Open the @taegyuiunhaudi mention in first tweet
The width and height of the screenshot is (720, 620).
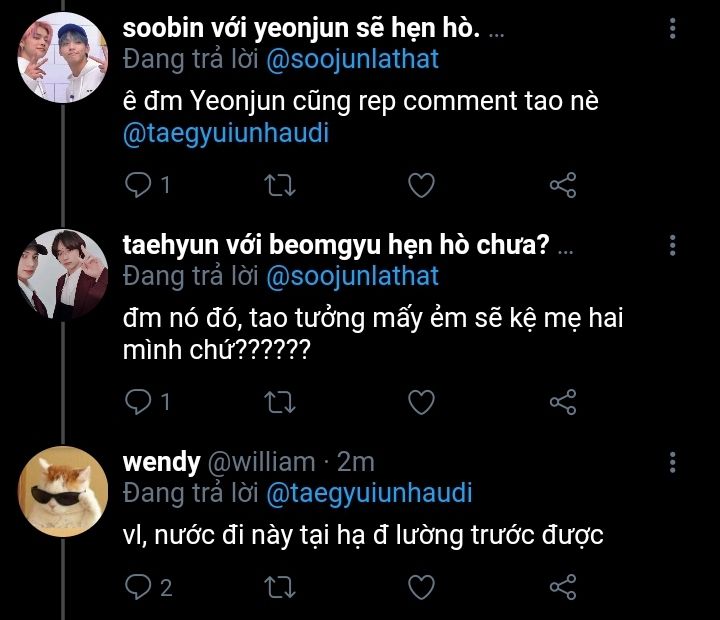(x=224, y=137)
